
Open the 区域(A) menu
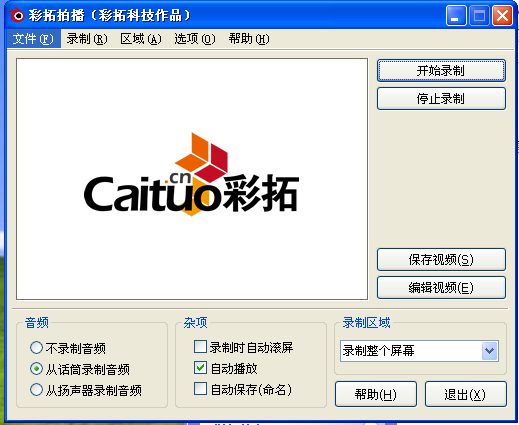(141, 39)
